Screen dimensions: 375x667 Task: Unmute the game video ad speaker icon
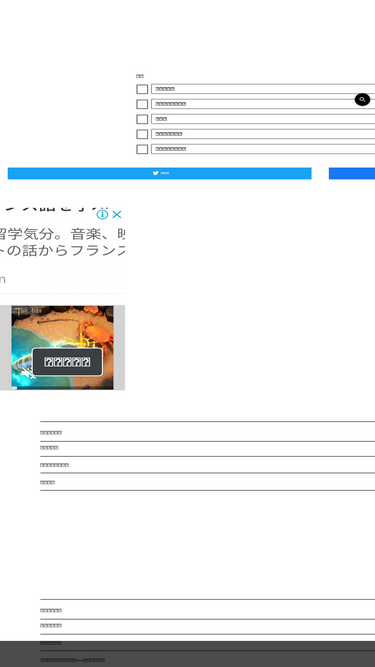coord(28,374)
